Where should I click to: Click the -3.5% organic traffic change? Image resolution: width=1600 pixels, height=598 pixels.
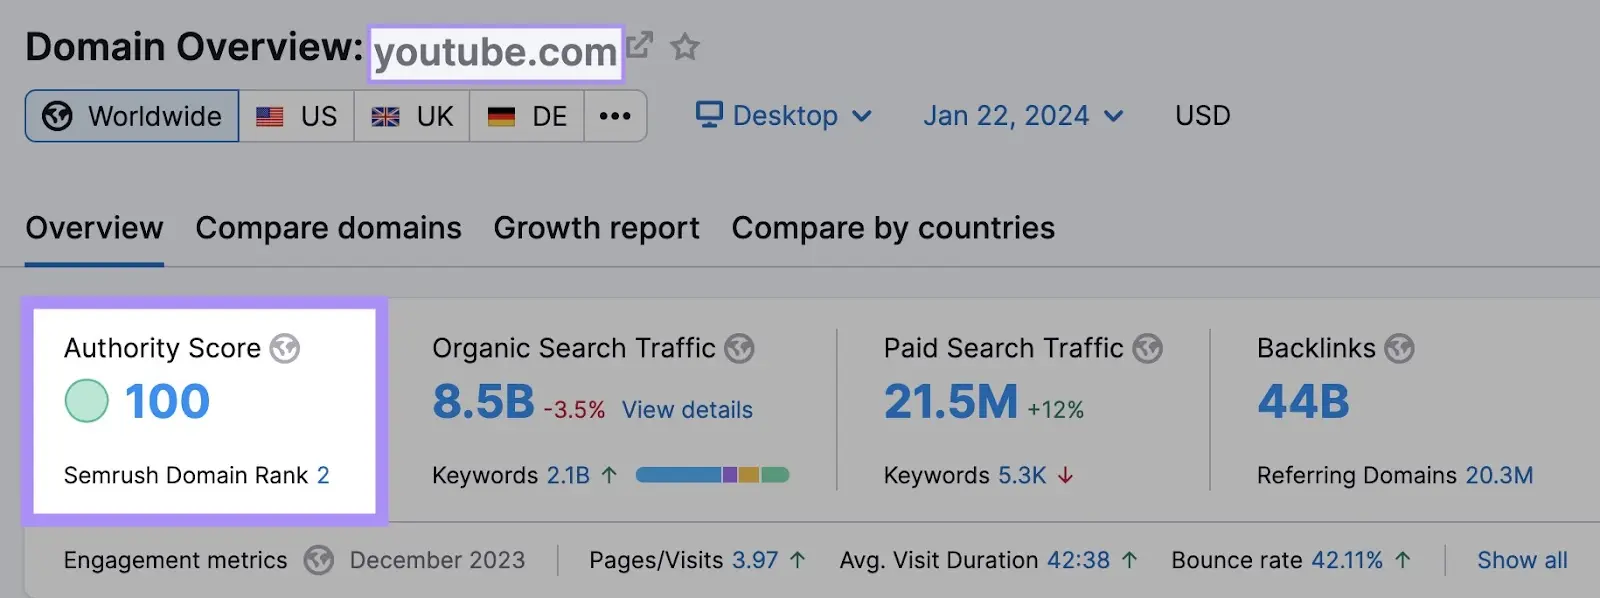(574, 410)
